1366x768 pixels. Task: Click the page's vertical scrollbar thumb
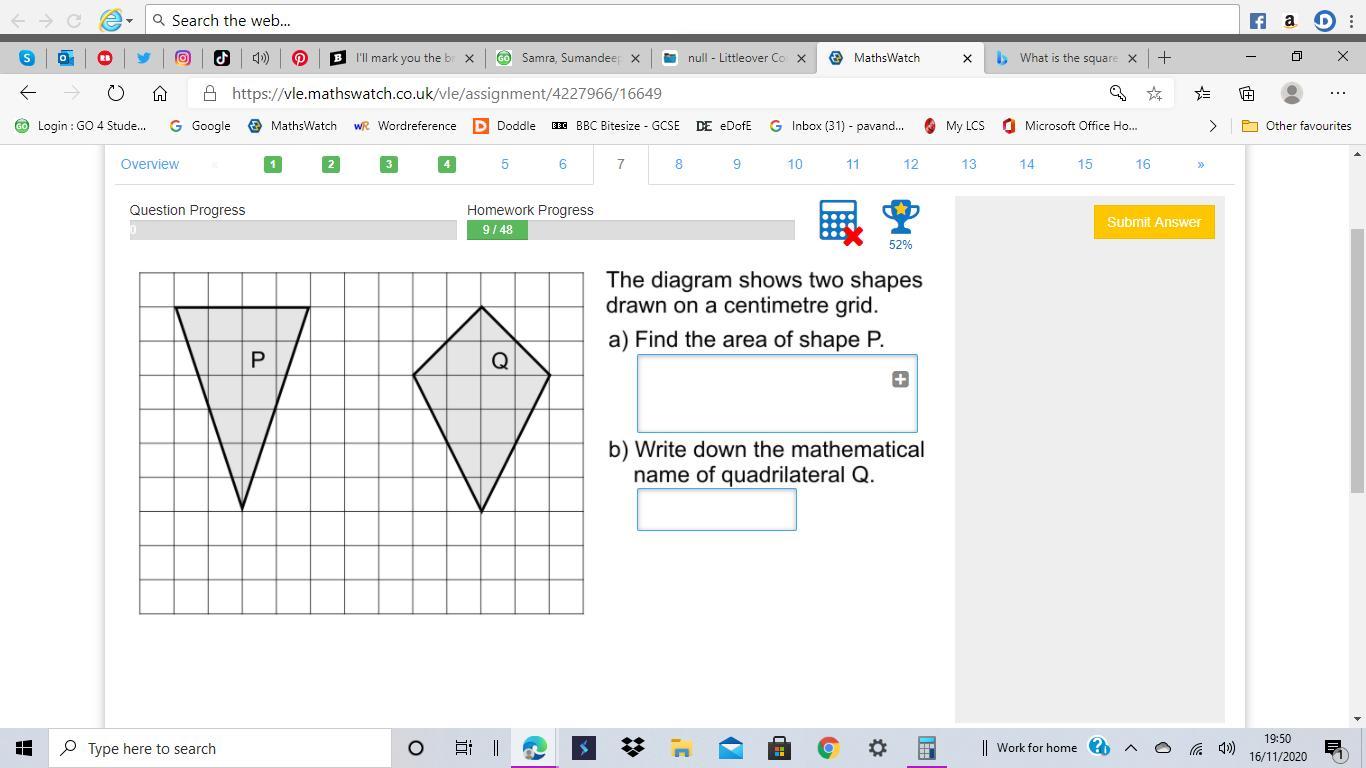coord(1357,360)
